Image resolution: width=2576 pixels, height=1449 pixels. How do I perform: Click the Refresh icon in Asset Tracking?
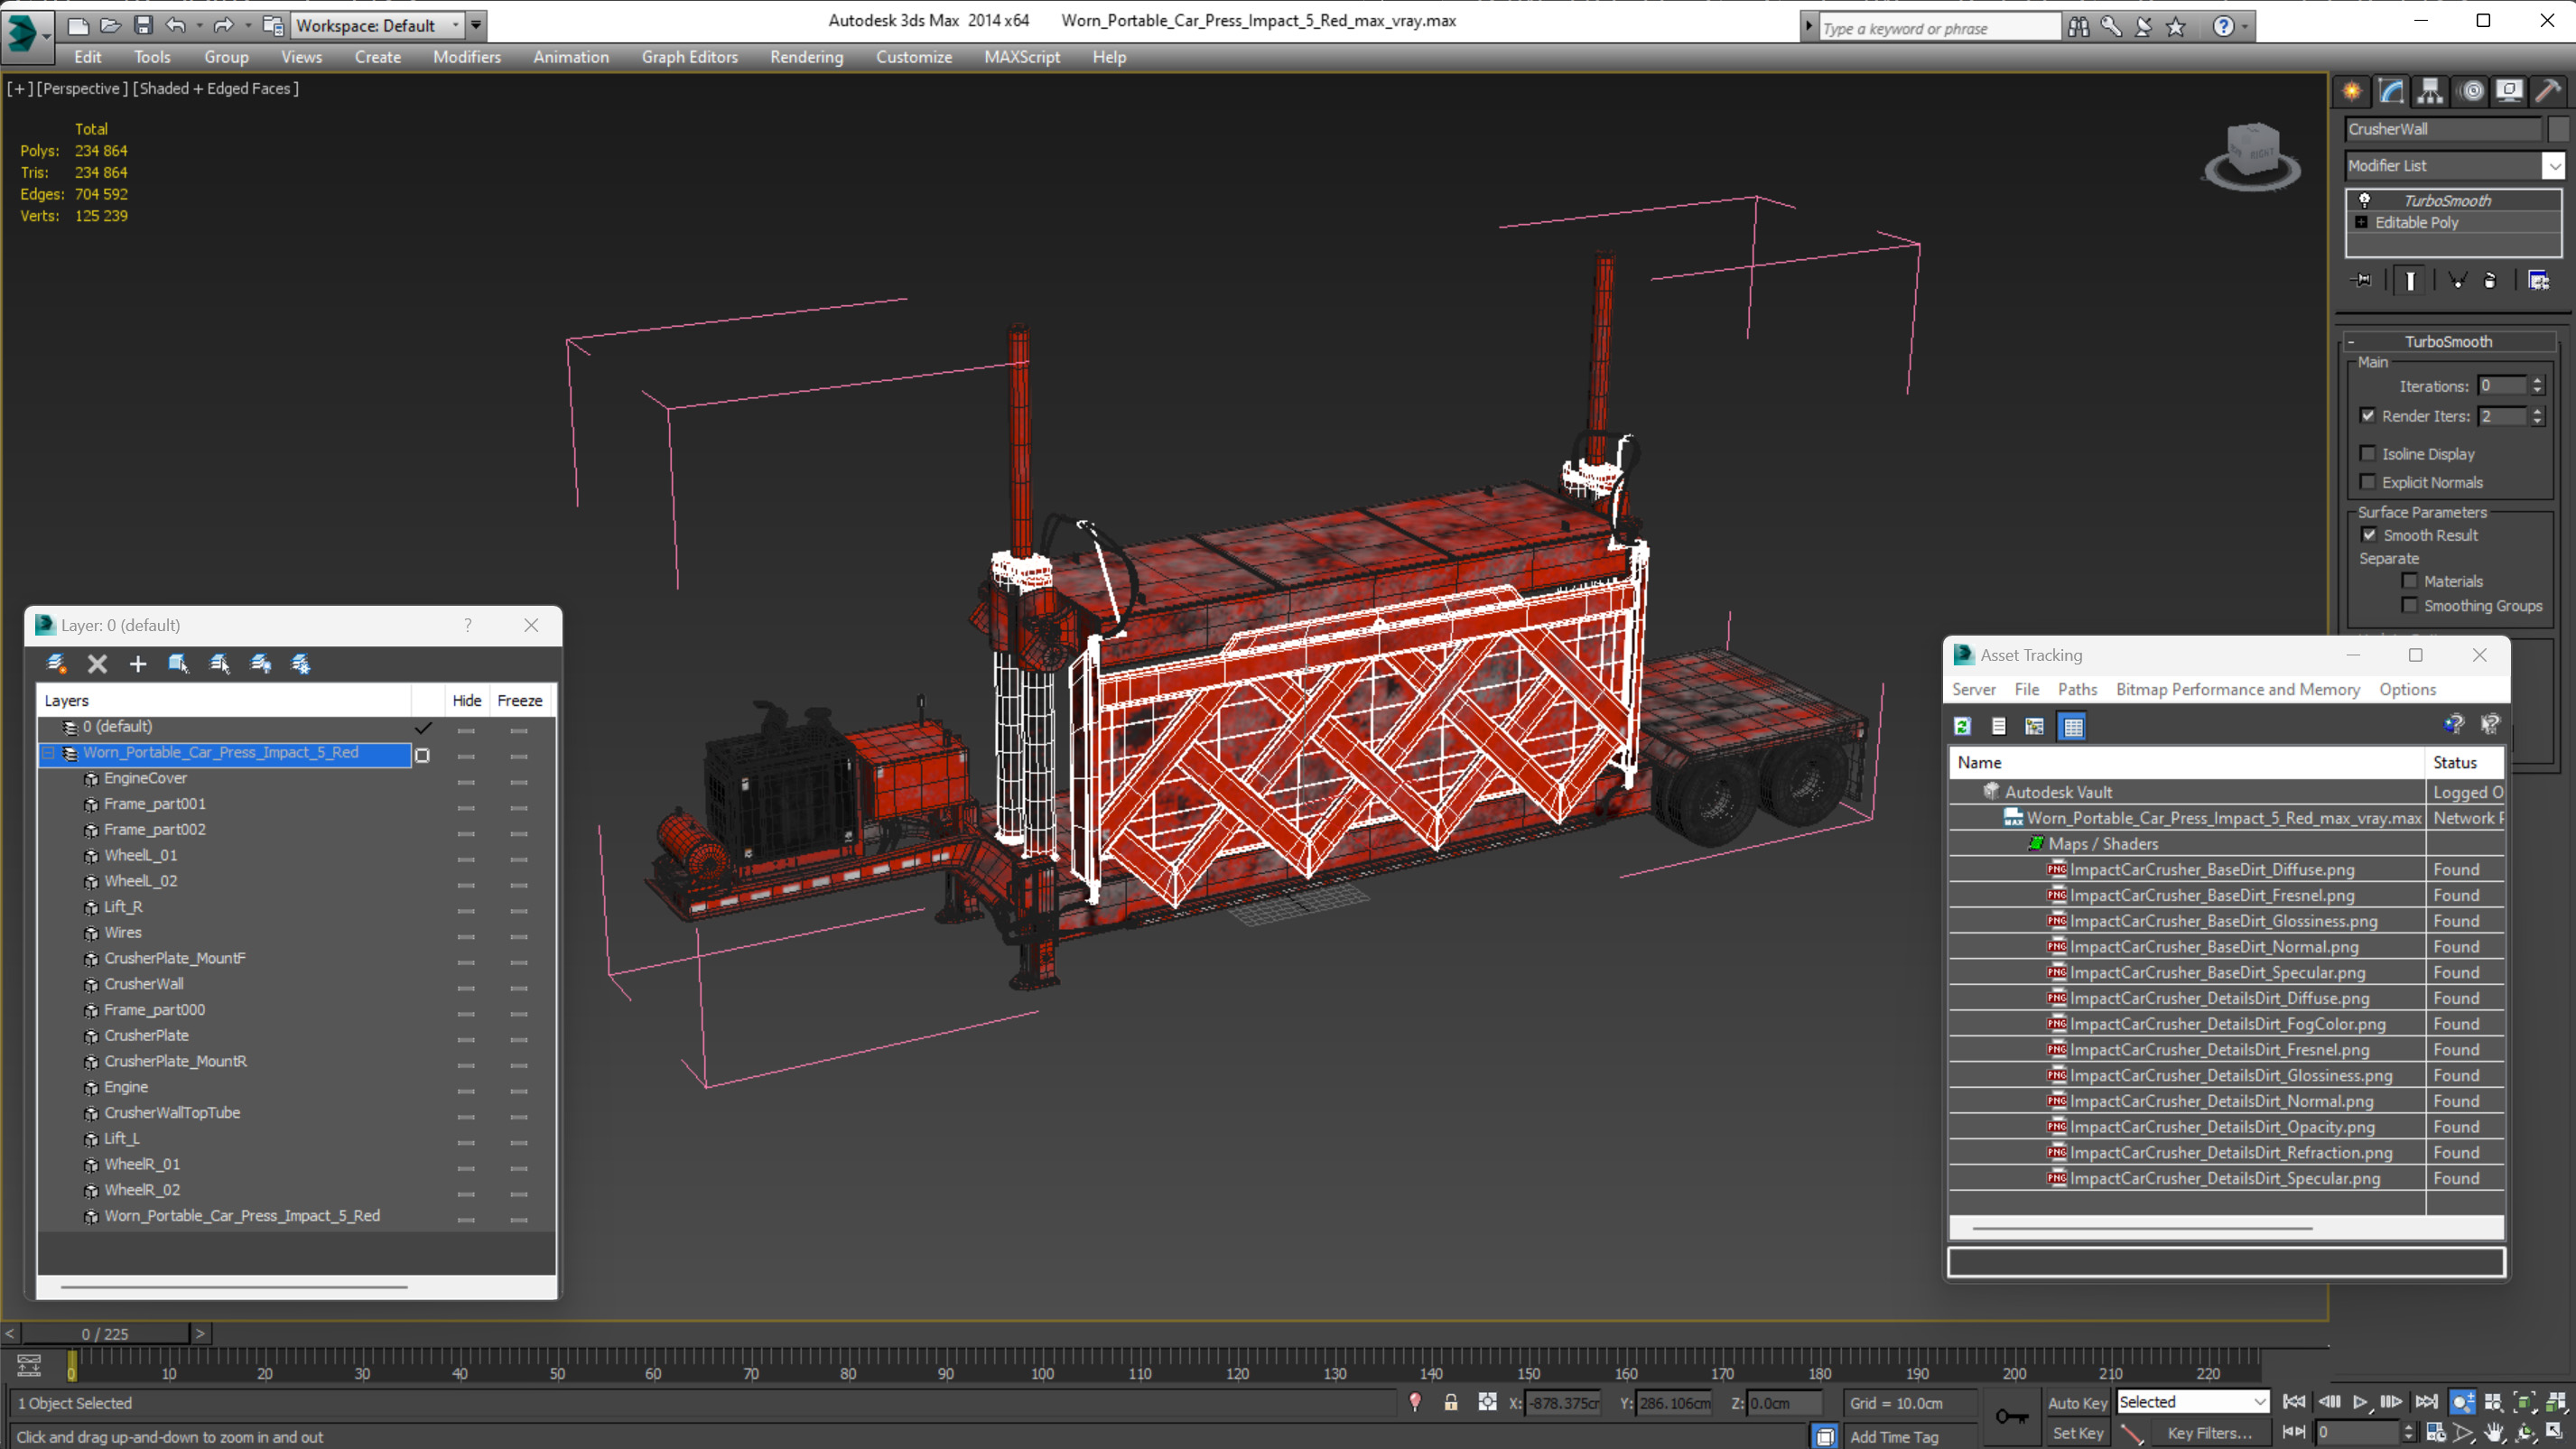pyautogui.click(x=1962, y=727)
